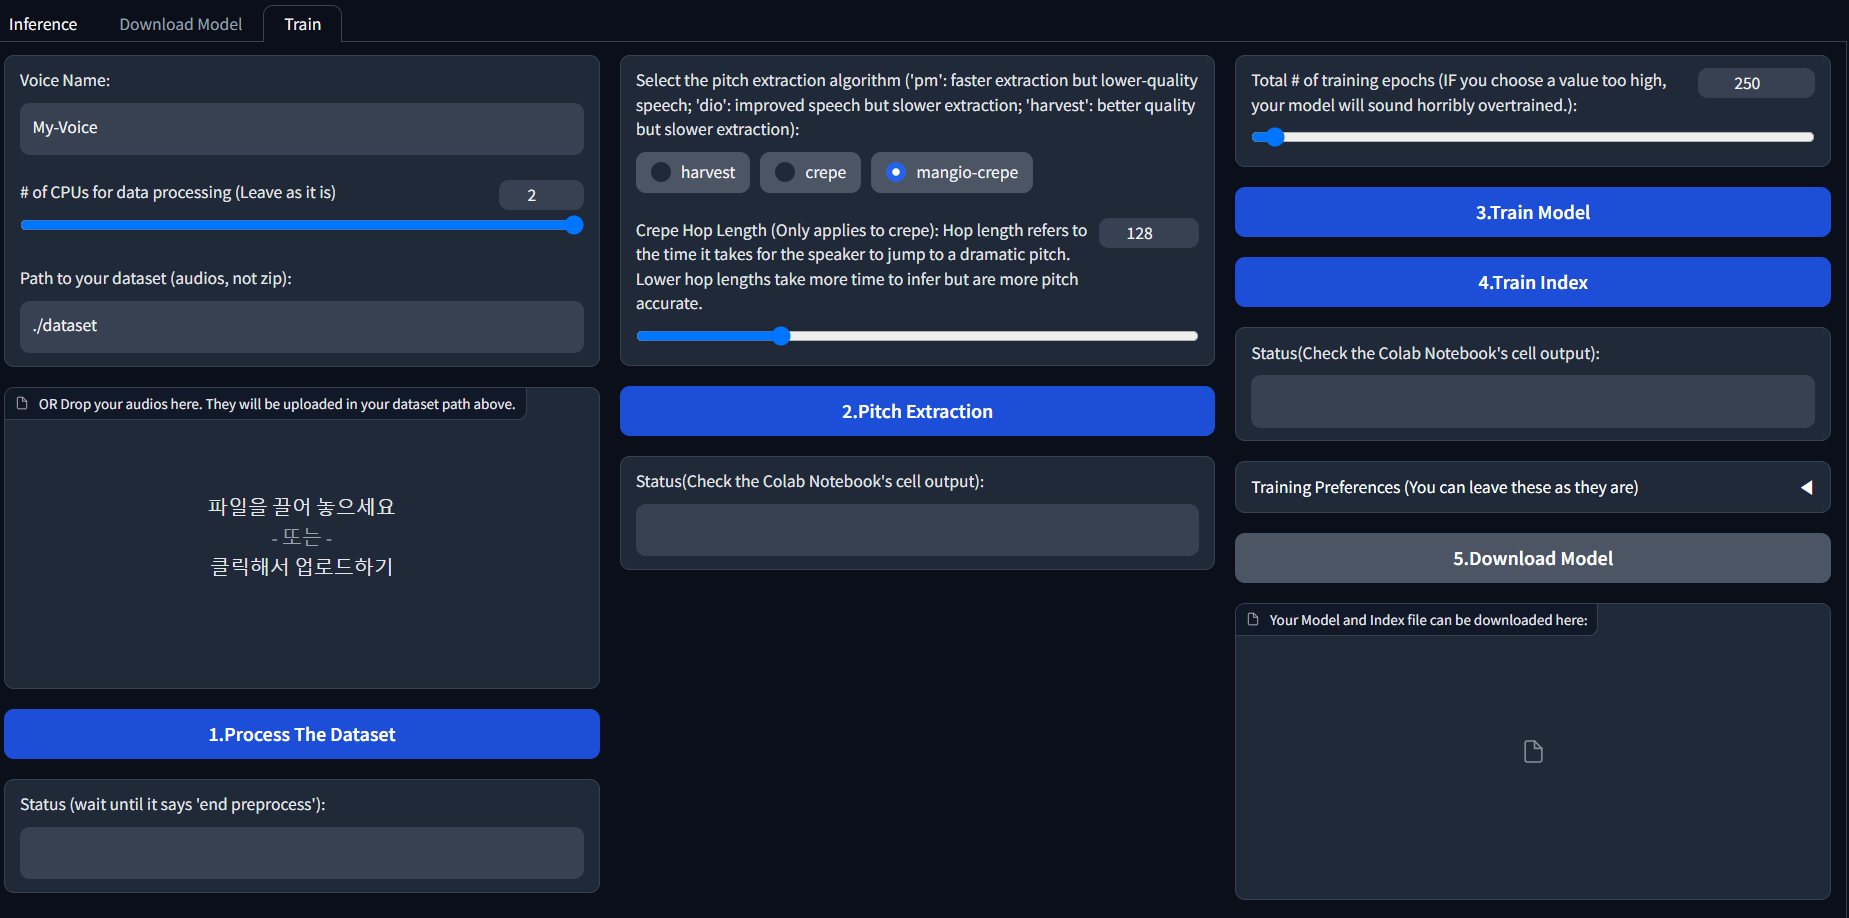
Task: Click the '파일을 끌어 놓으세요' drop text
Action: pyautogui.click(x=302, y=507)
